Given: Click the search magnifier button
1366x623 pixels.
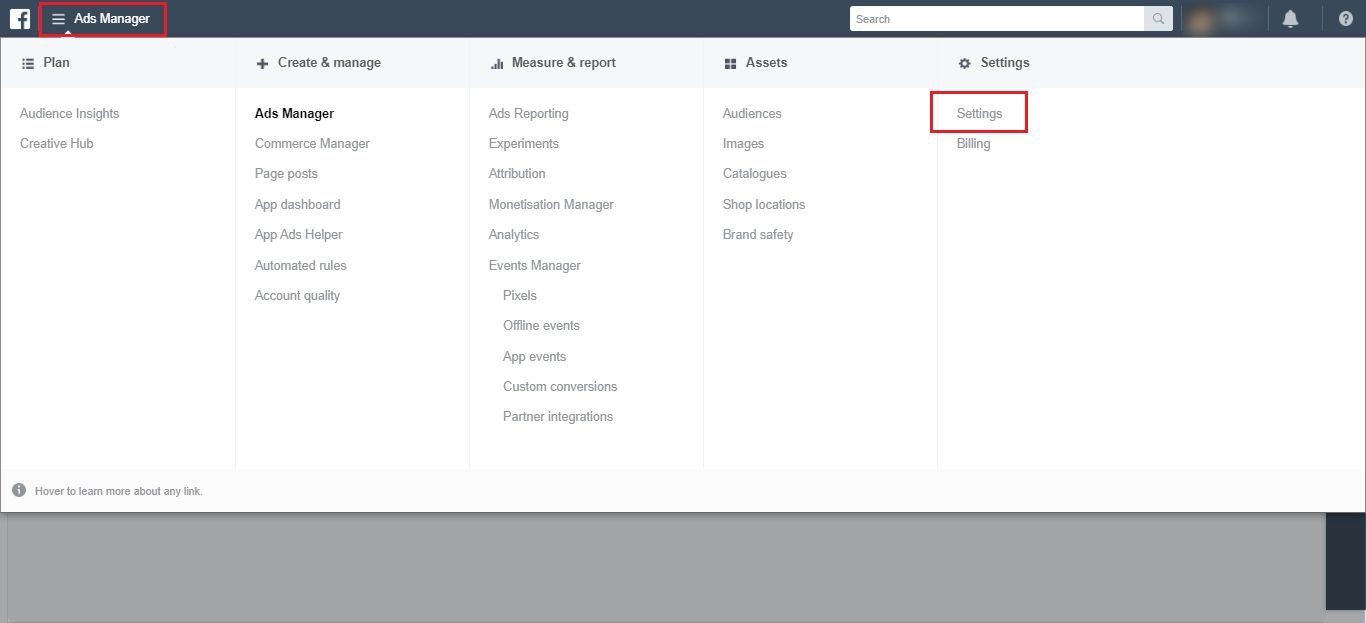Looking at the screenshot, I should (1158, 19).
